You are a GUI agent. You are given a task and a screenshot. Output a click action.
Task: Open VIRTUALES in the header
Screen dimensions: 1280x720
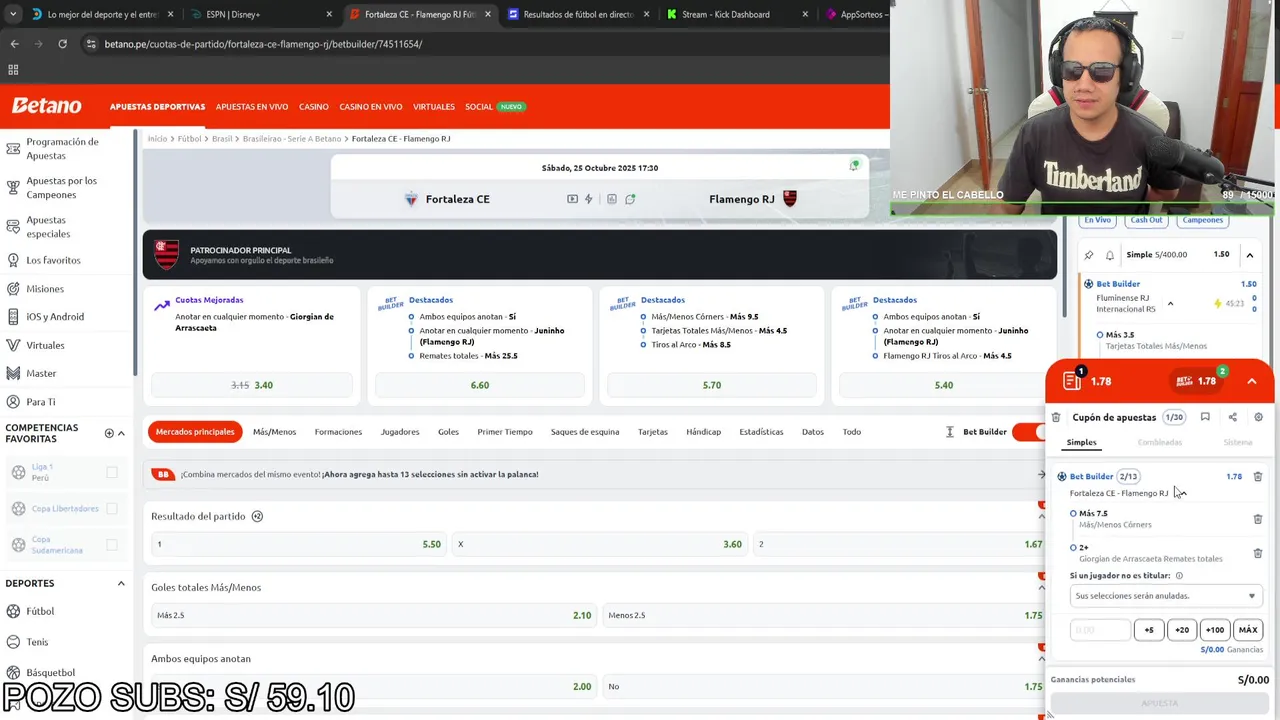434,107
